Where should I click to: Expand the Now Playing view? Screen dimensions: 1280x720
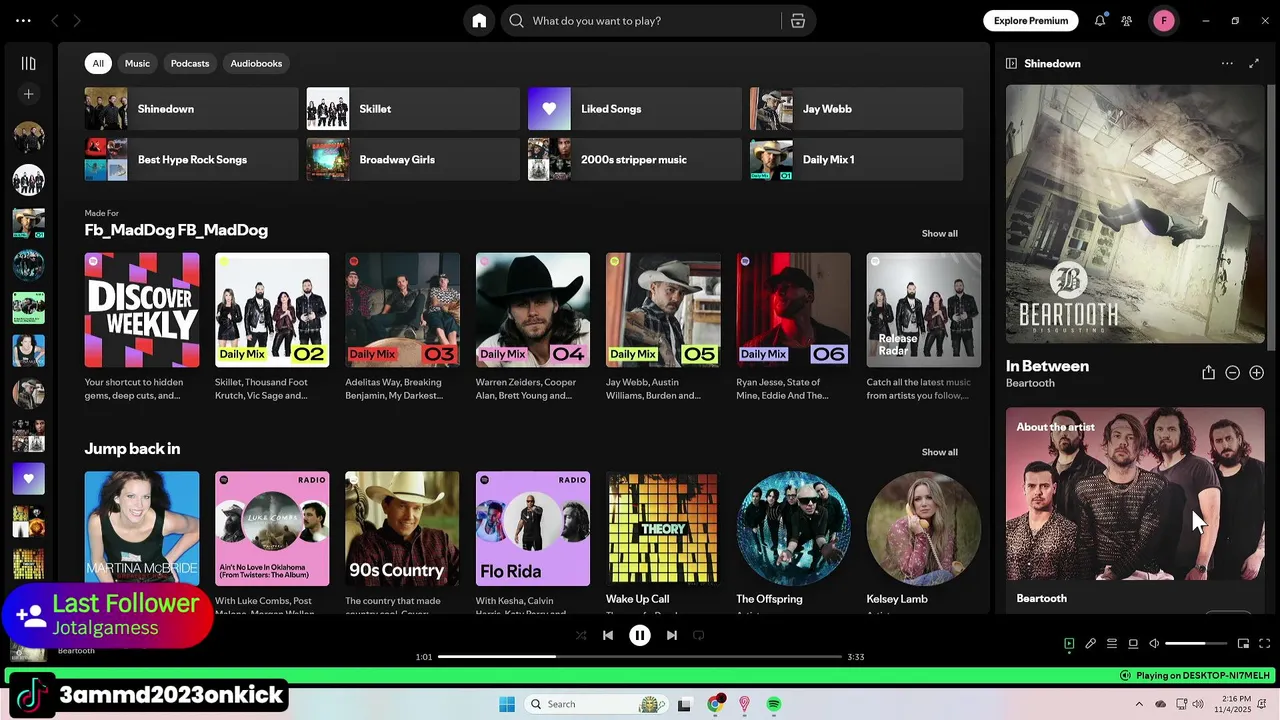[1254, 63]
